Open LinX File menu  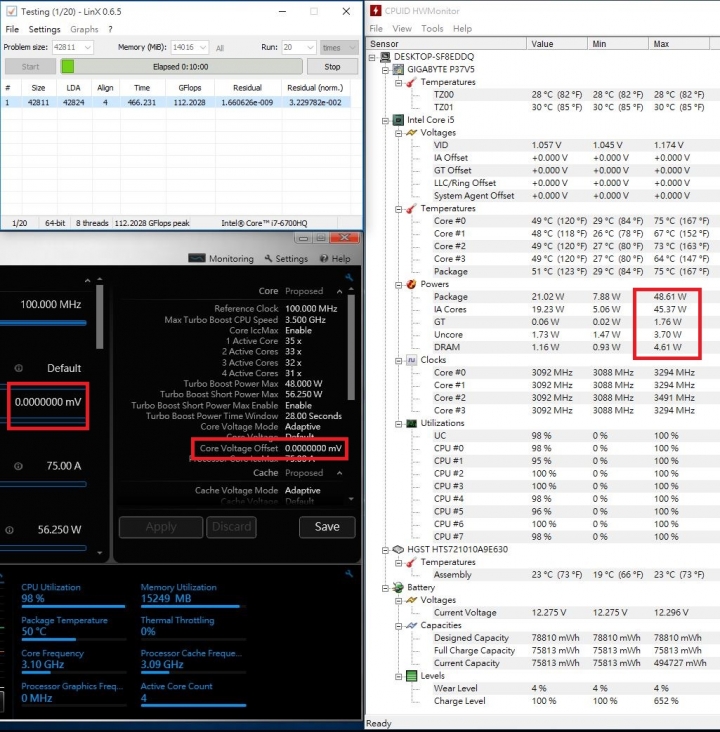pos(12,29)
